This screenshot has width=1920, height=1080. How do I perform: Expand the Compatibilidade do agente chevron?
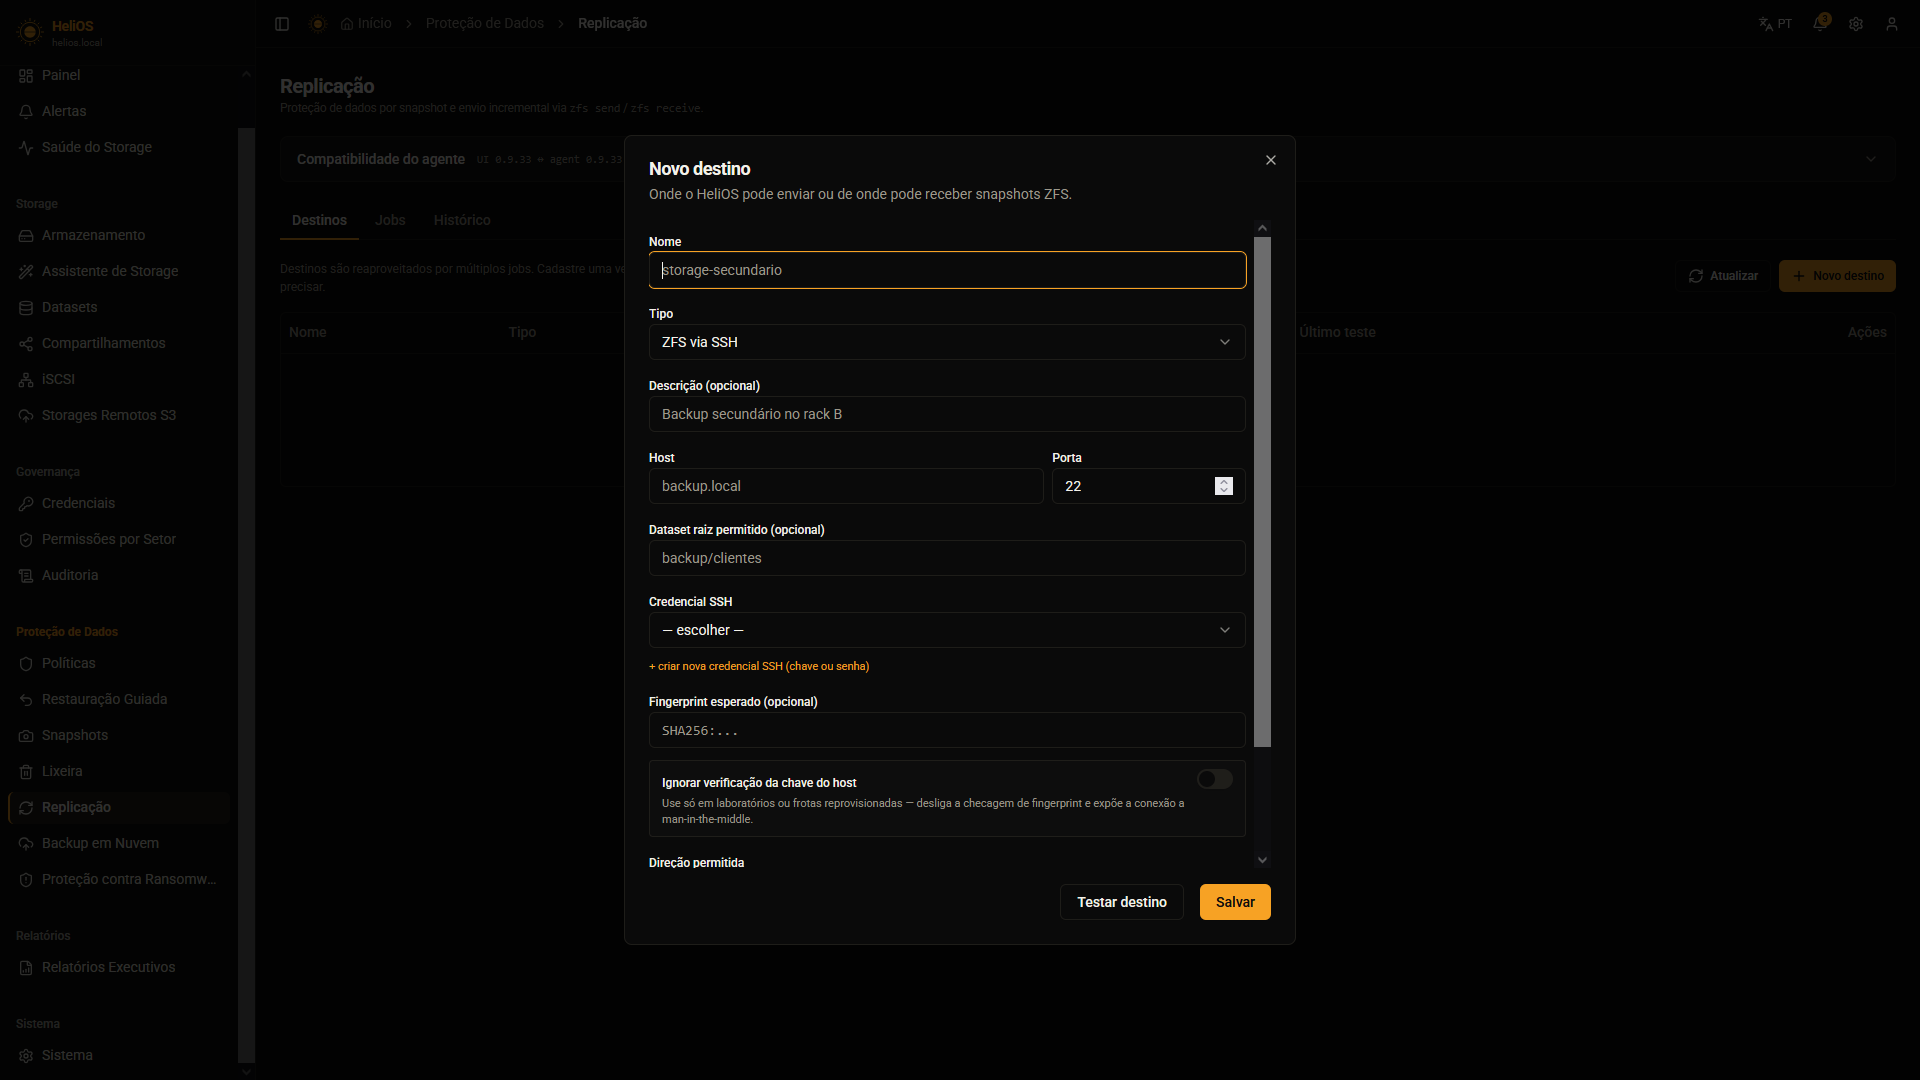click(x=1871, y=159)
